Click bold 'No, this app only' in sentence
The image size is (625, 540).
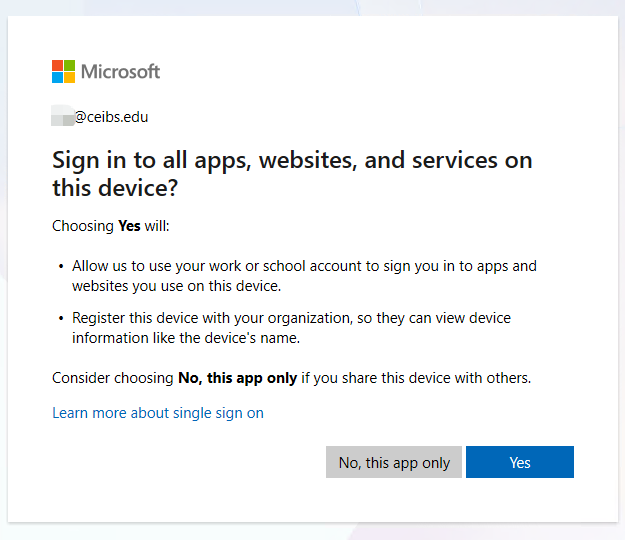coord(237,378)
